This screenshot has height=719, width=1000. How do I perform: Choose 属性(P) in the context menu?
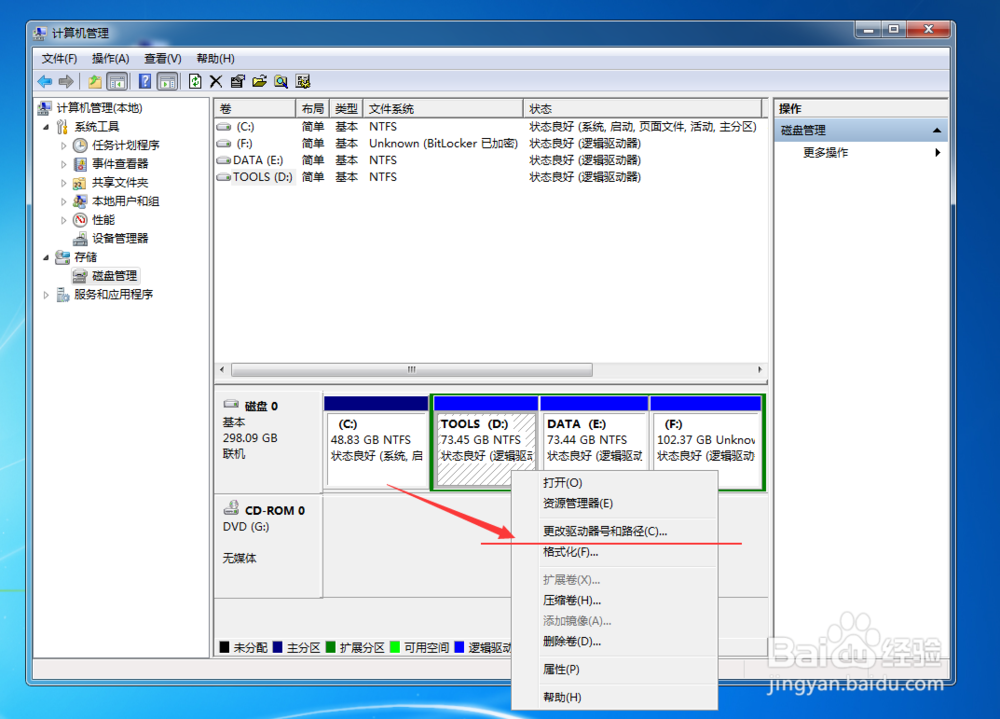[x=615, y=669]
